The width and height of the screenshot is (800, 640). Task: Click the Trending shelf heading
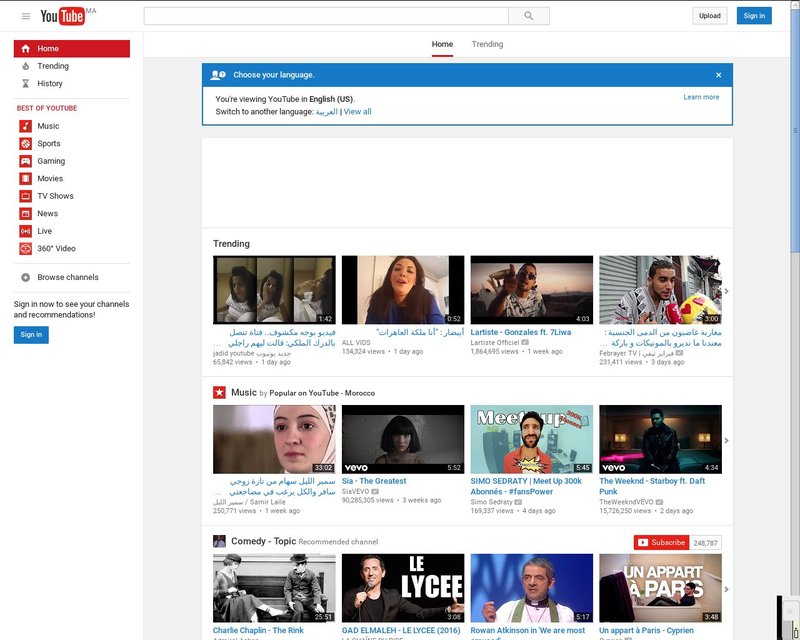pyautogui.click(x=231, y=244)
